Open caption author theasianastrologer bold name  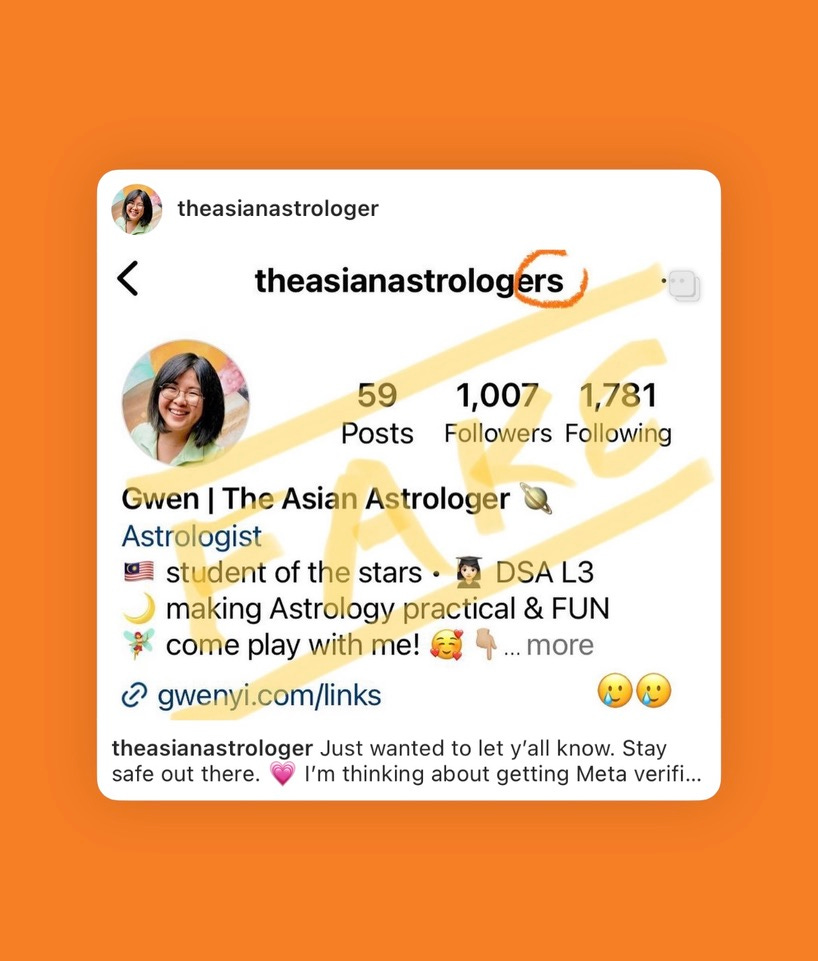(212, 748)
